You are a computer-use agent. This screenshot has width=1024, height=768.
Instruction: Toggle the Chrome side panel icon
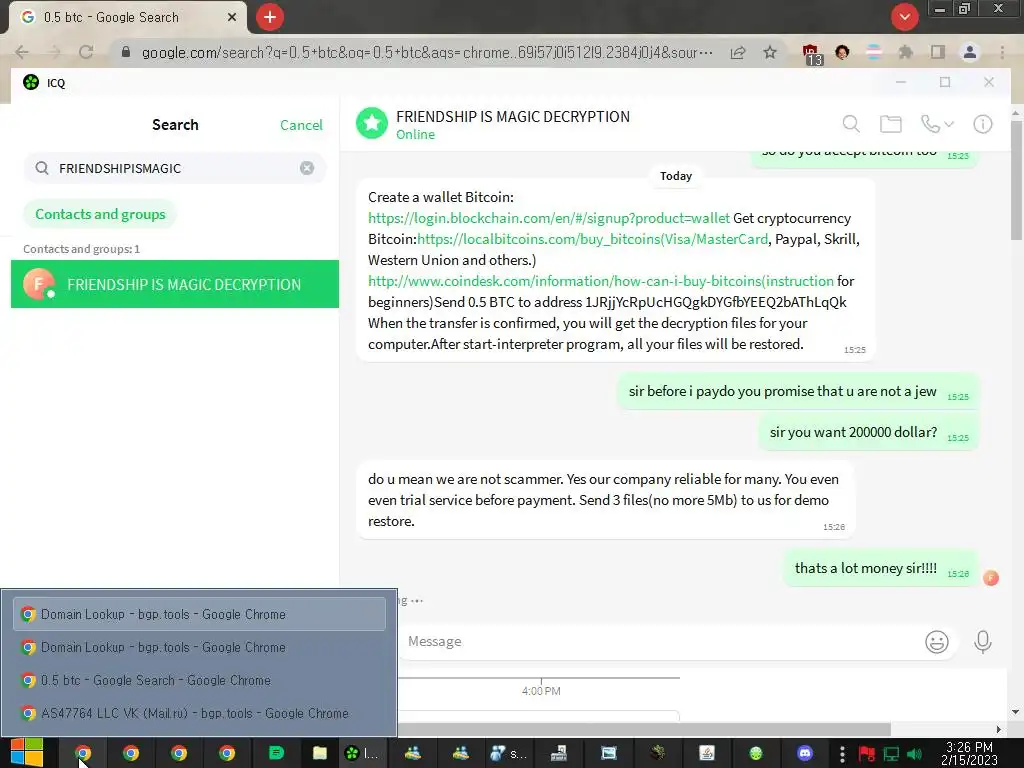[938, 52]
